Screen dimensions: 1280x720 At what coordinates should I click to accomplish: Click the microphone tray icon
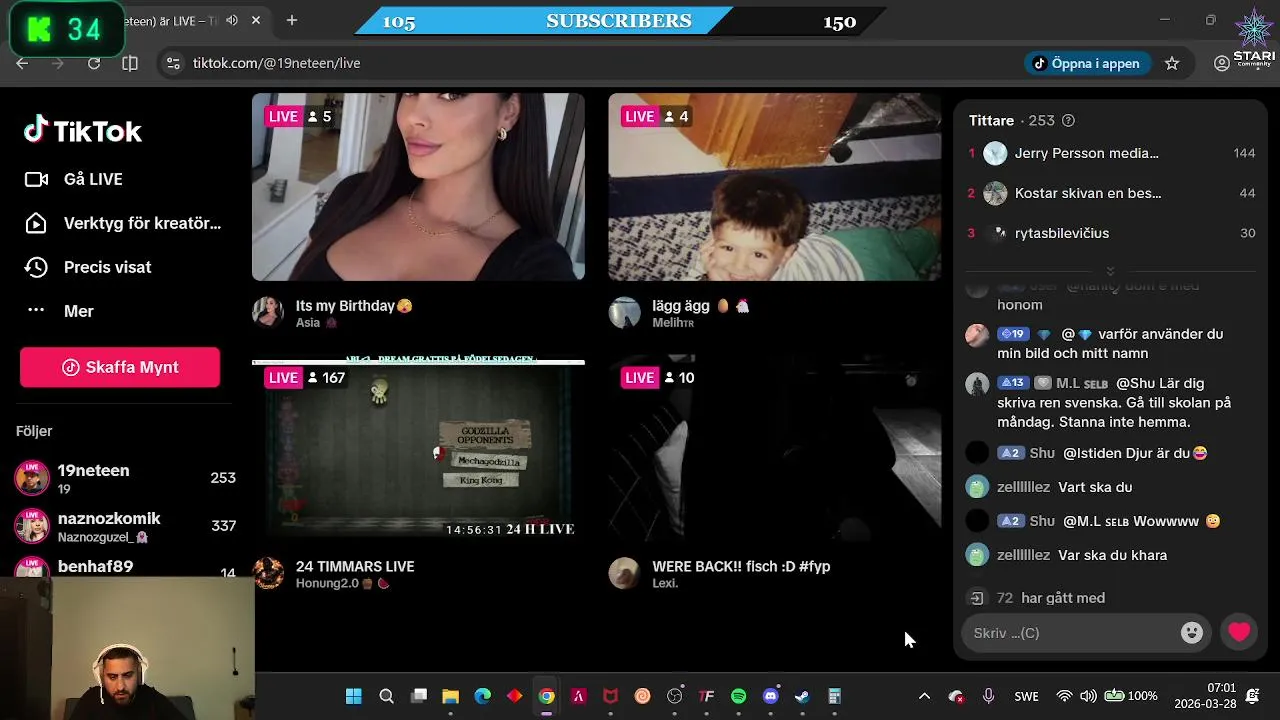tap(988, 696)
